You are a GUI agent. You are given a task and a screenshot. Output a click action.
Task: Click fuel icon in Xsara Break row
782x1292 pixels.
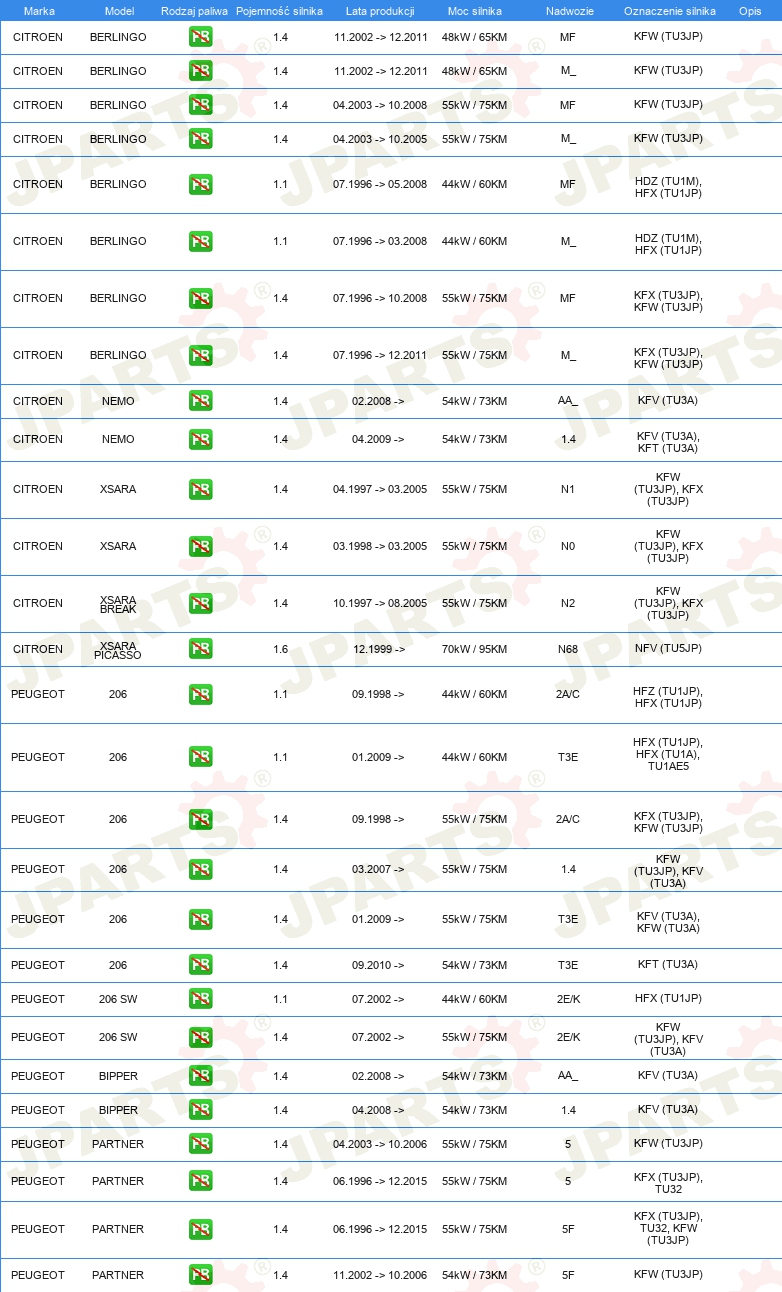click(x=200, y=603)
